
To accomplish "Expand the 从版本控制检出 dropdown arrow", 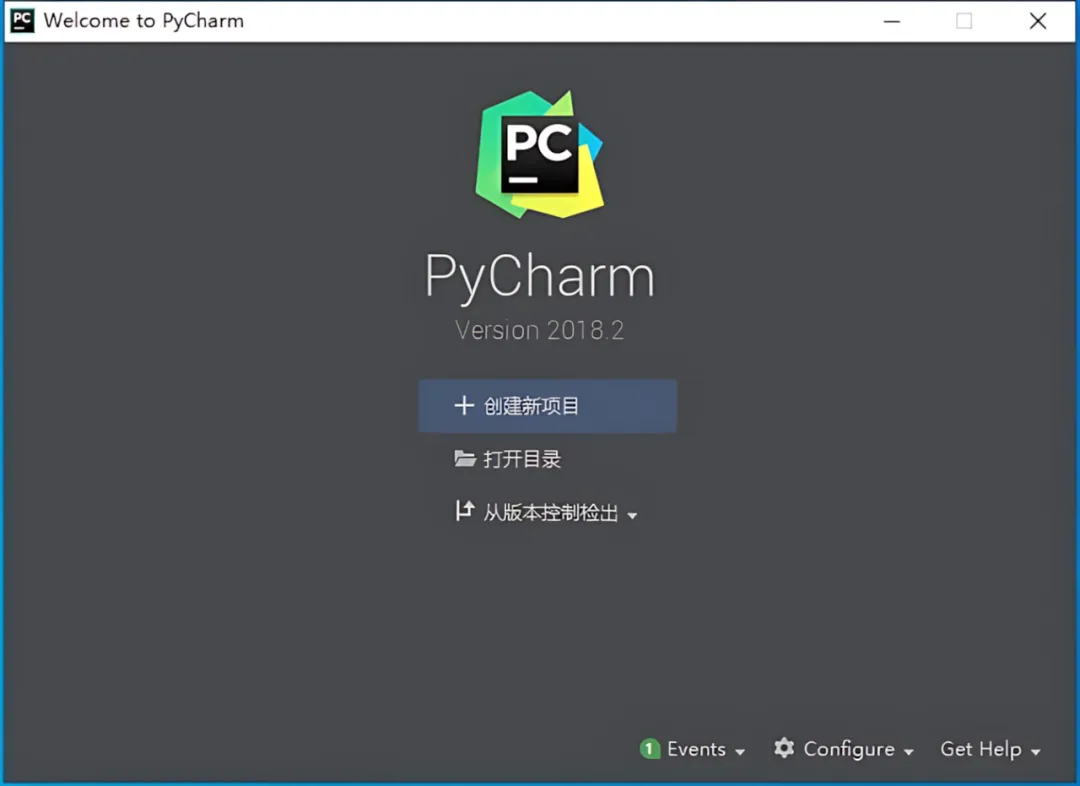I will coord(632,515).
